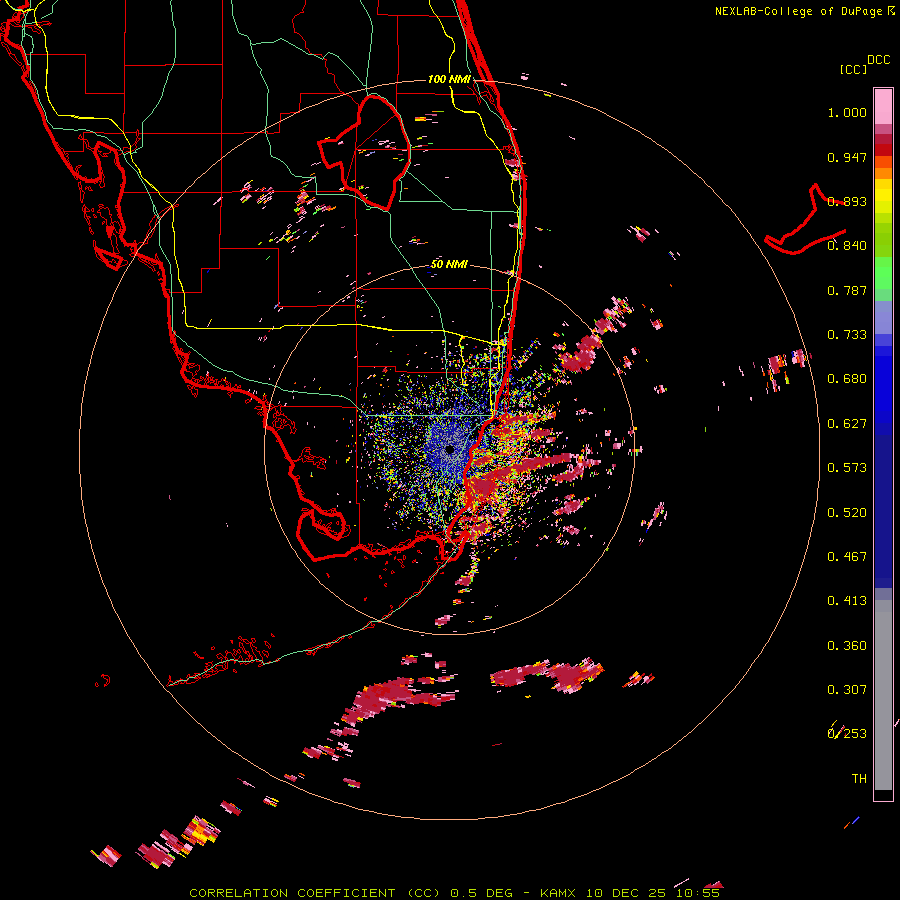
Task: Click the KAMX radar site identifier
Action: (558, 893)
